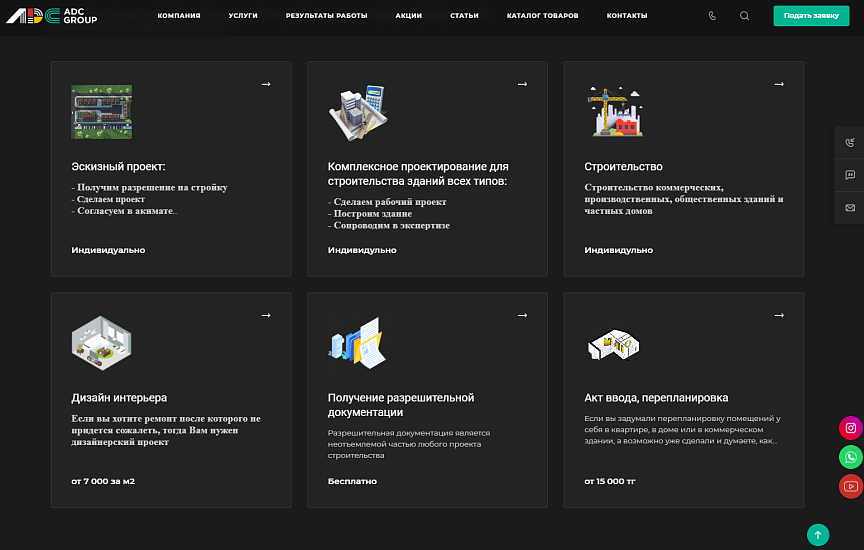The image size is (864, 550).
Task: Open WhatsApp chat via green icon
Action: point(851,457)
